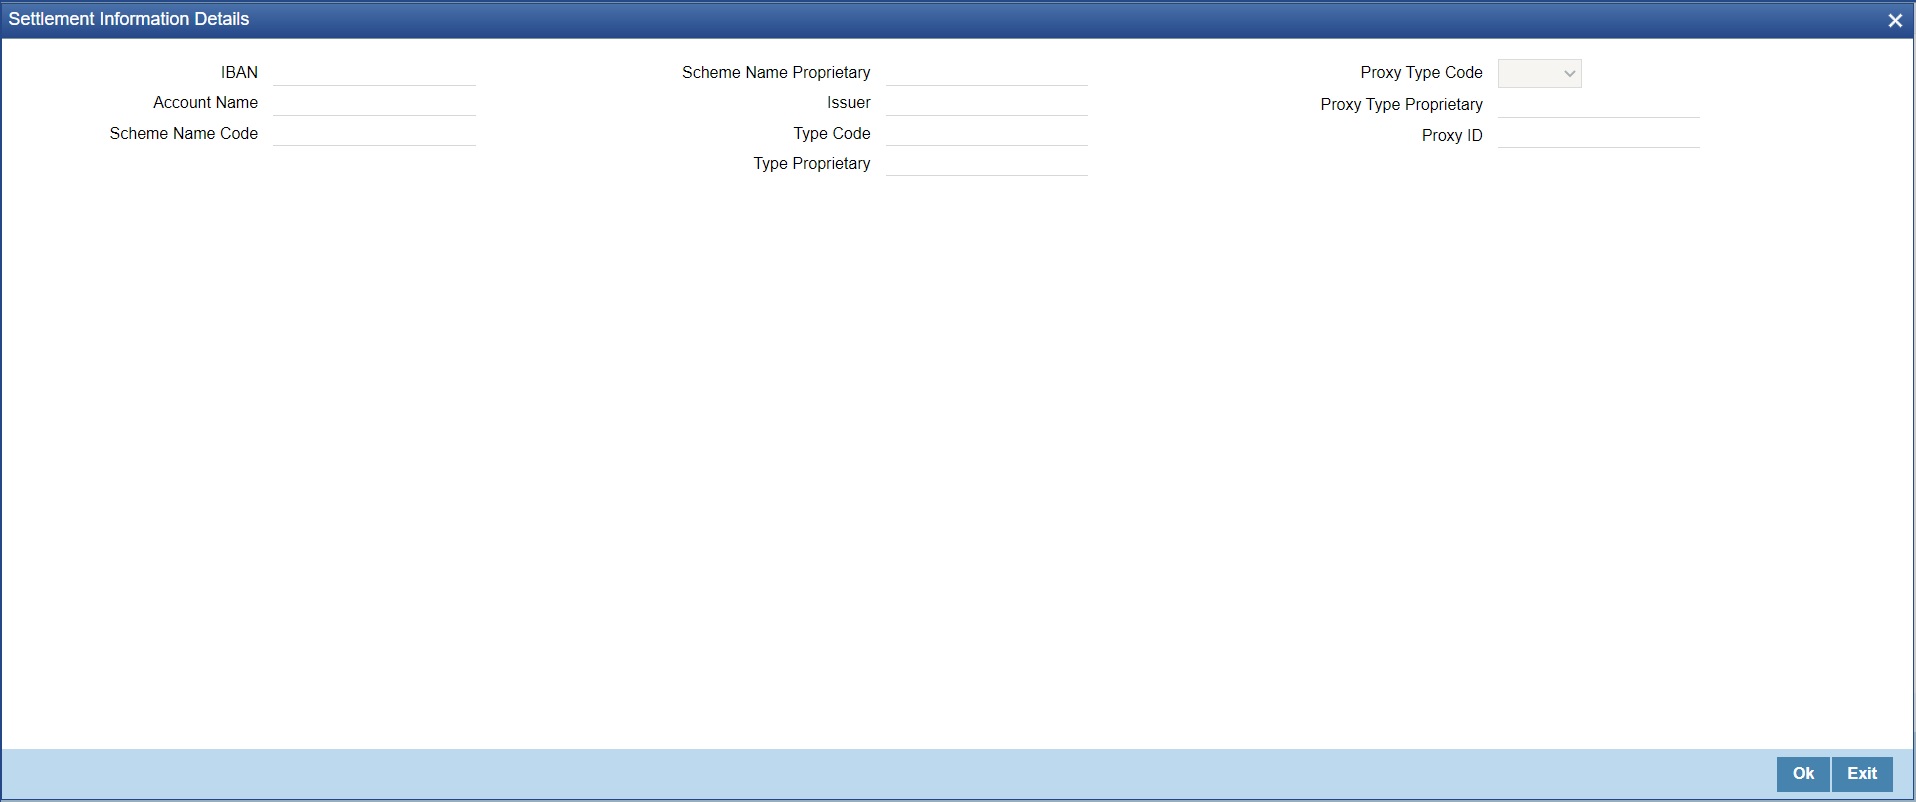Click the IBAN label text
Screen dimensions: 1916x802
pos(239,73)
